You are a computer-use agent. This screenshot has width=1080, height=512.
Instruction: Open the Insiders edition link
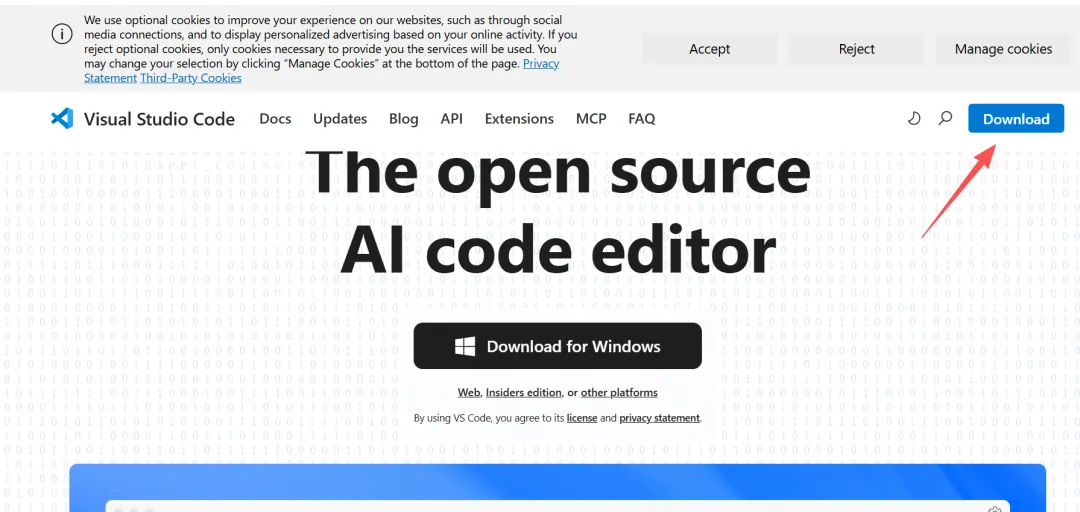tap(523, 393)
